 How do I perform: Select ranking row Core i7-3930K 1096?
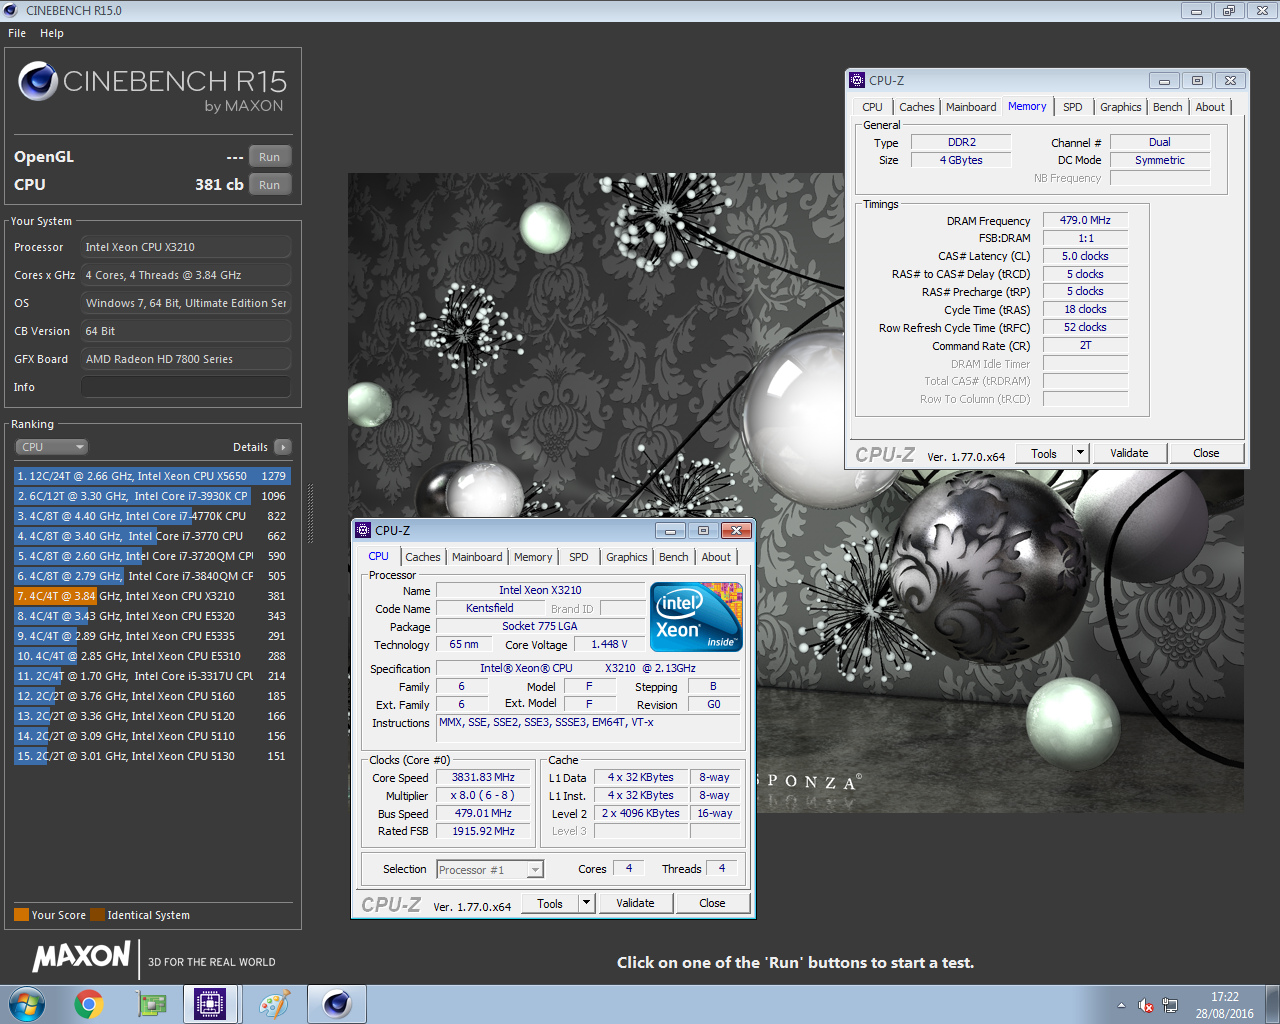[x=152, y=496]
